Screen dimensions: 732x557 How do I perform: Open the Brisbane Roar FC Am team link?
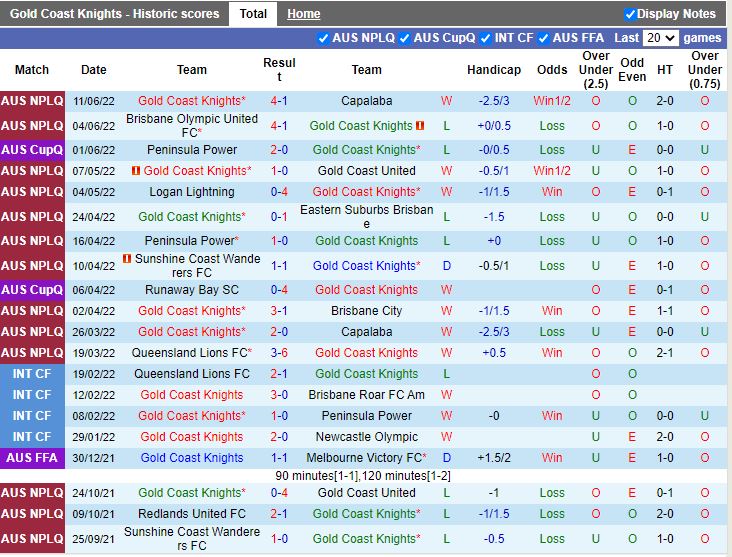(366, 395)
